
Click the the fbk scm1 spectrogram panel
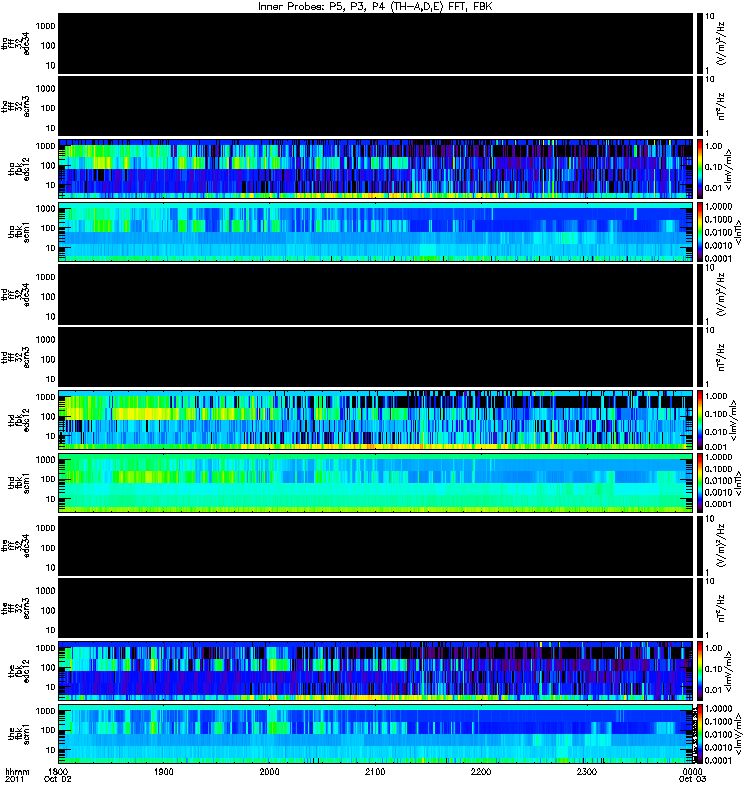tap(376, 734)
